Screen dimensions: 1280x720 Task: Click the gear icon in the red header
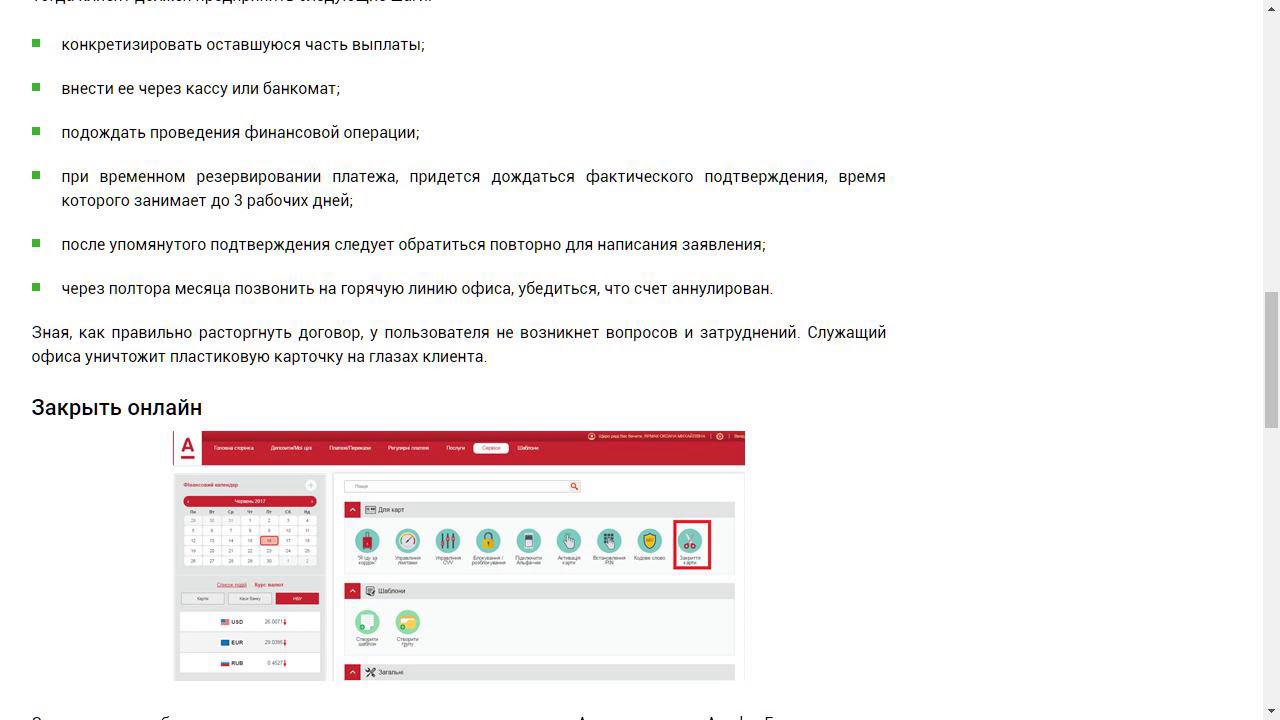[x=719, y=436]
